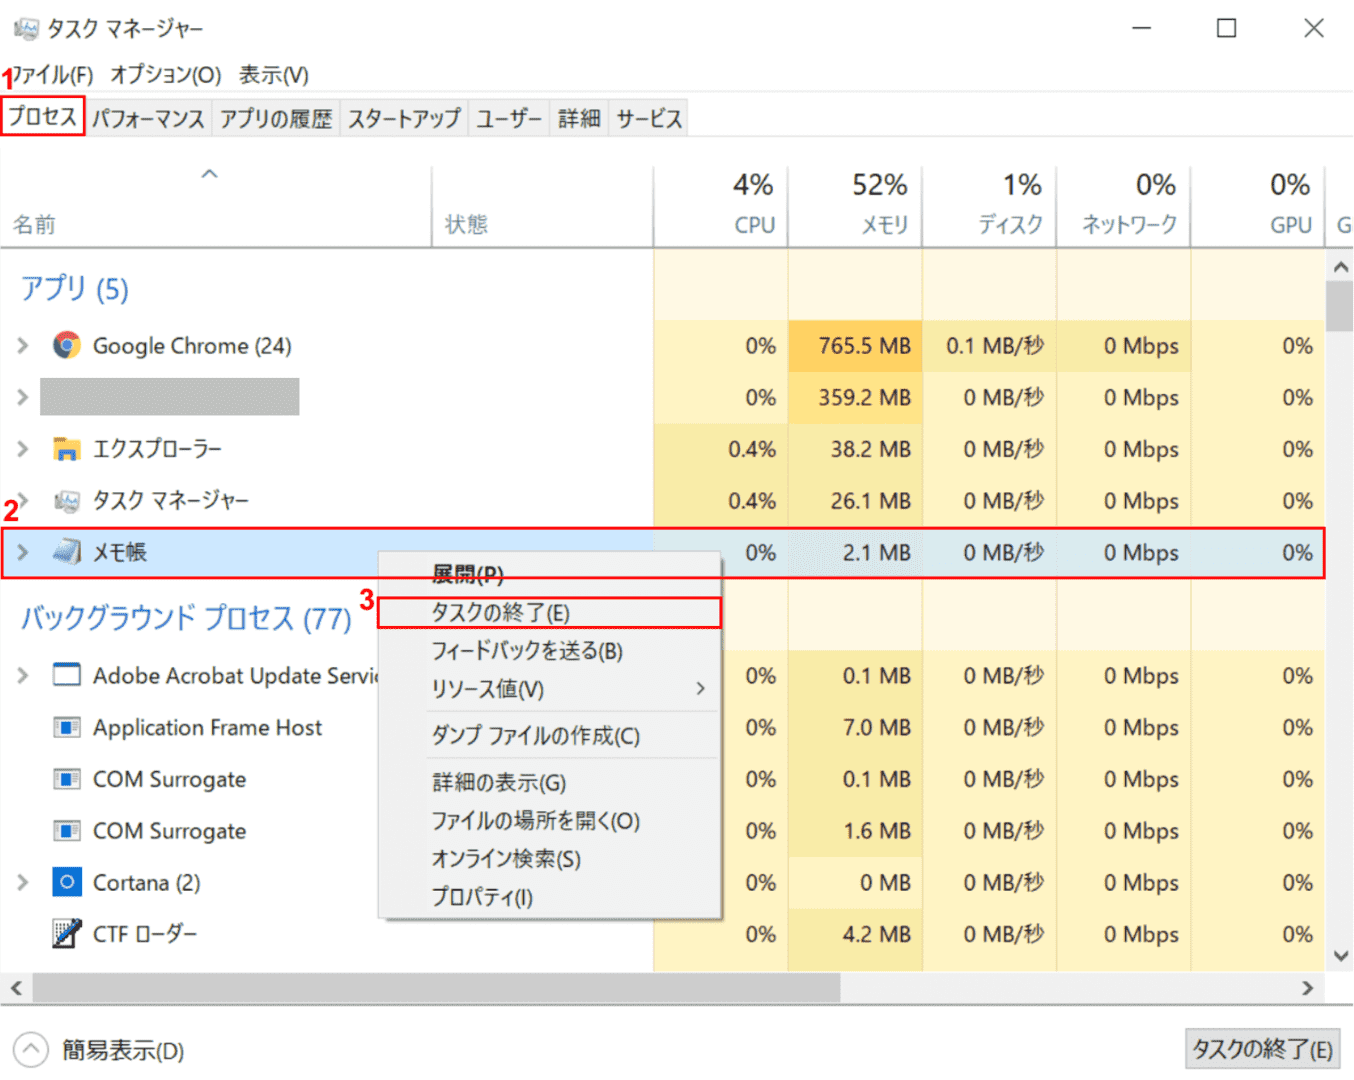
Task: Click the Google Chrome app icon
Action: (x=67, y=345)
